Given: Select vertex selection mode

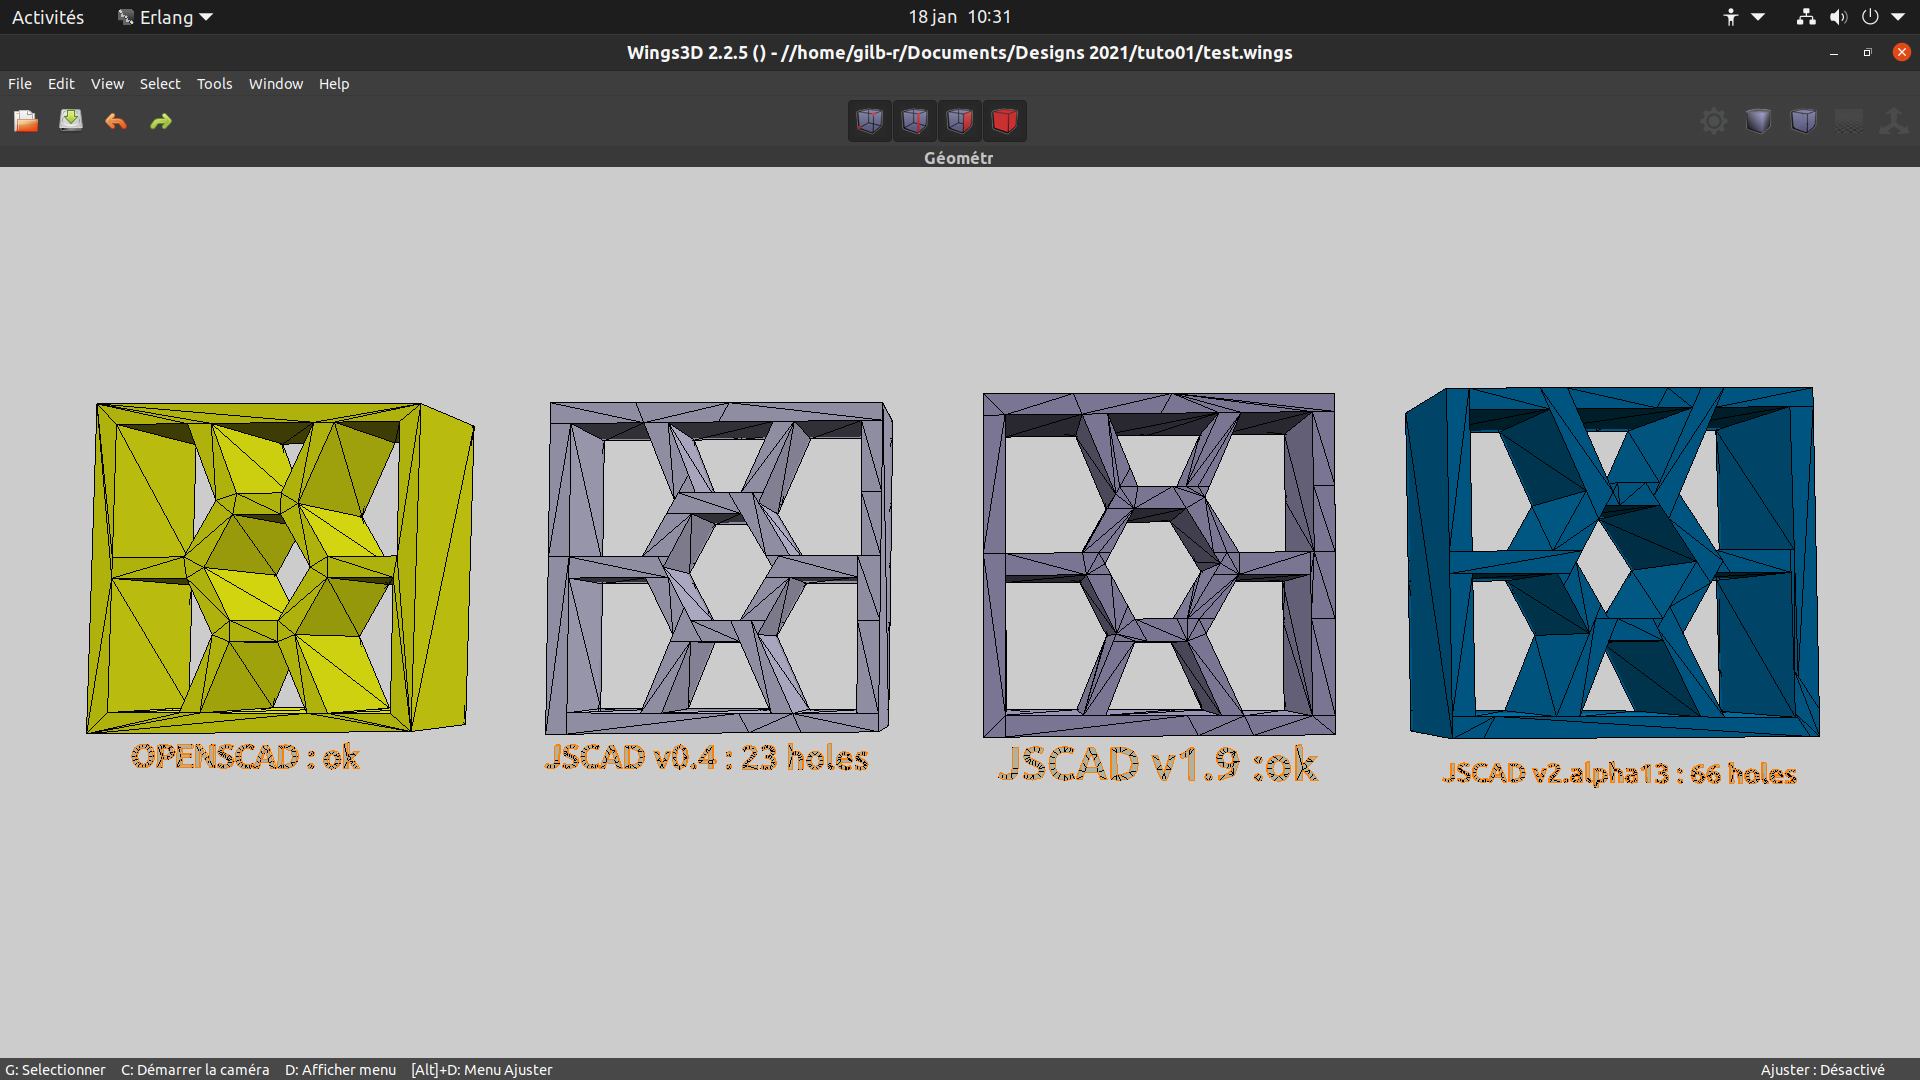Looking at the screenshot, I should [869, 120].
